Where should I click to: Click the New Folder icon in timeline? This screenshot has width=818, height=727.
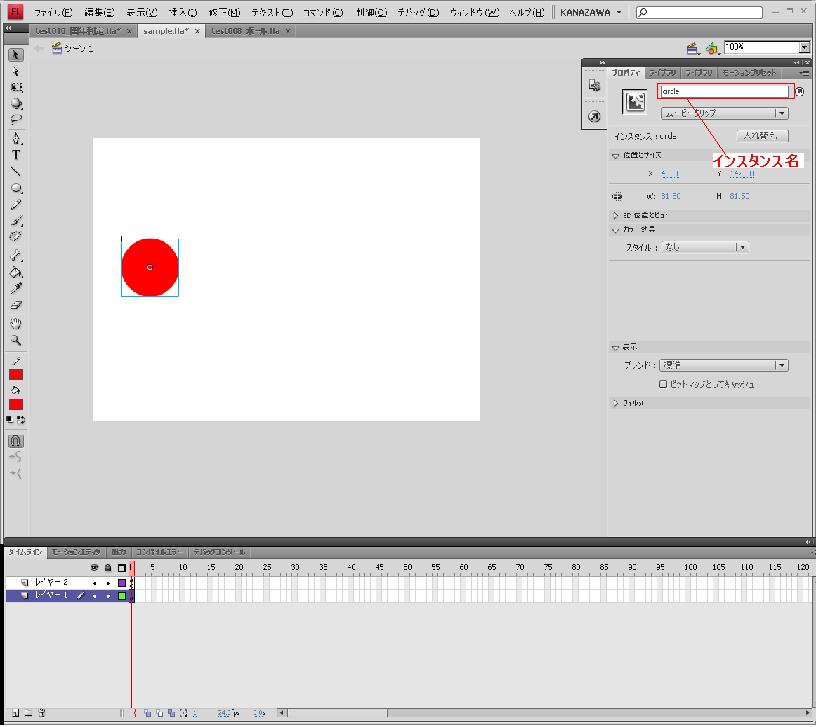tap(29, 713)
